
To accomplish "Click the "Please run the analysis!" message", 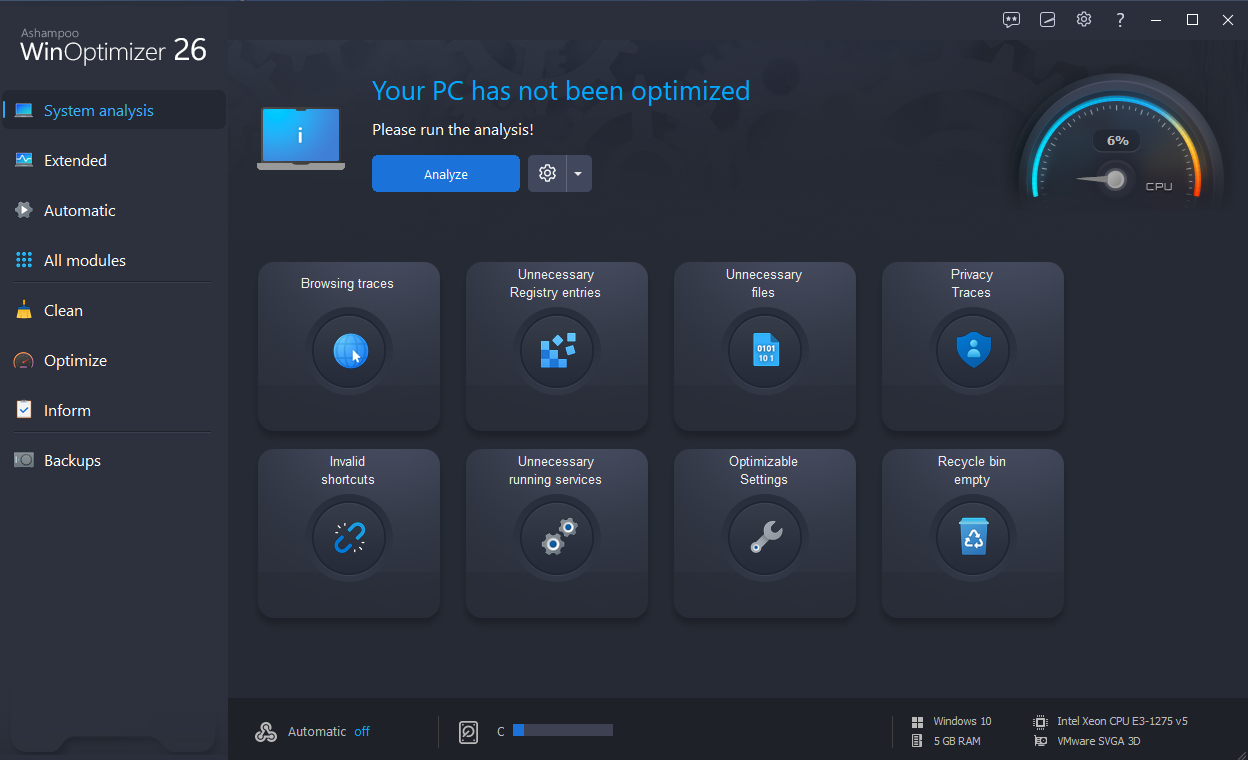I will coord(453,130).
